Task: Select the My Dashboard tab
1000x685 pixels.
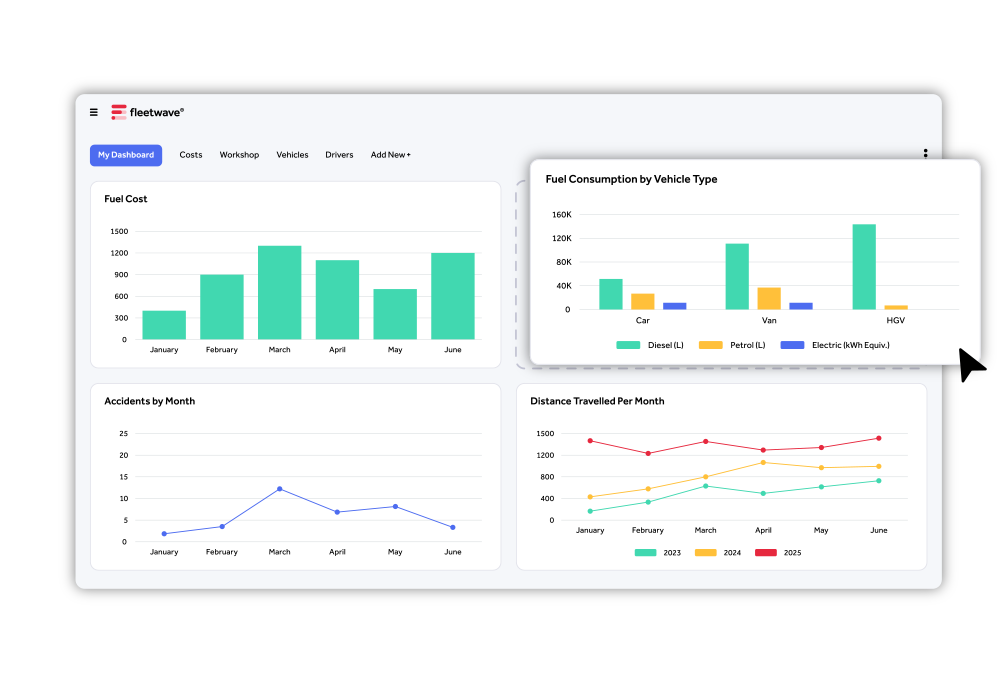Action: coord(126,155)
